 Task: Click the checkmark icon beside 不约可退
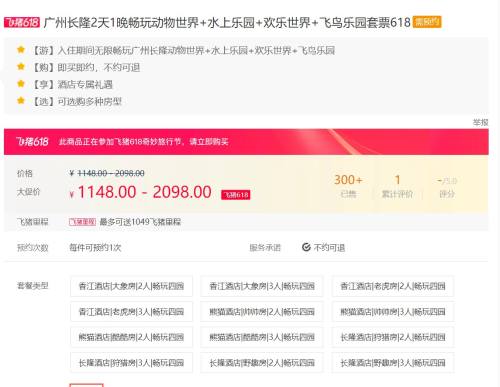[306, 247]
